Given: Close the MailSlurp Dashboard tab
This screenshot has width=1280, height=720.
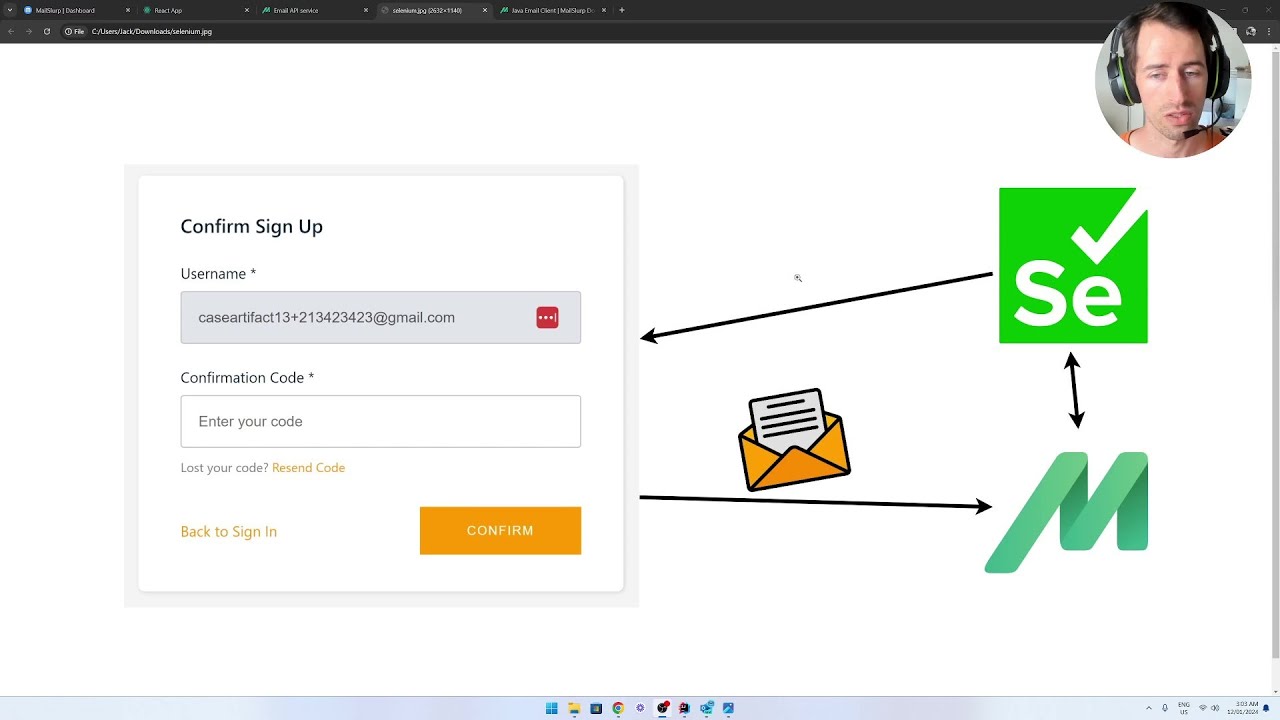Looking at the screenshot, I should click(128, 10).
